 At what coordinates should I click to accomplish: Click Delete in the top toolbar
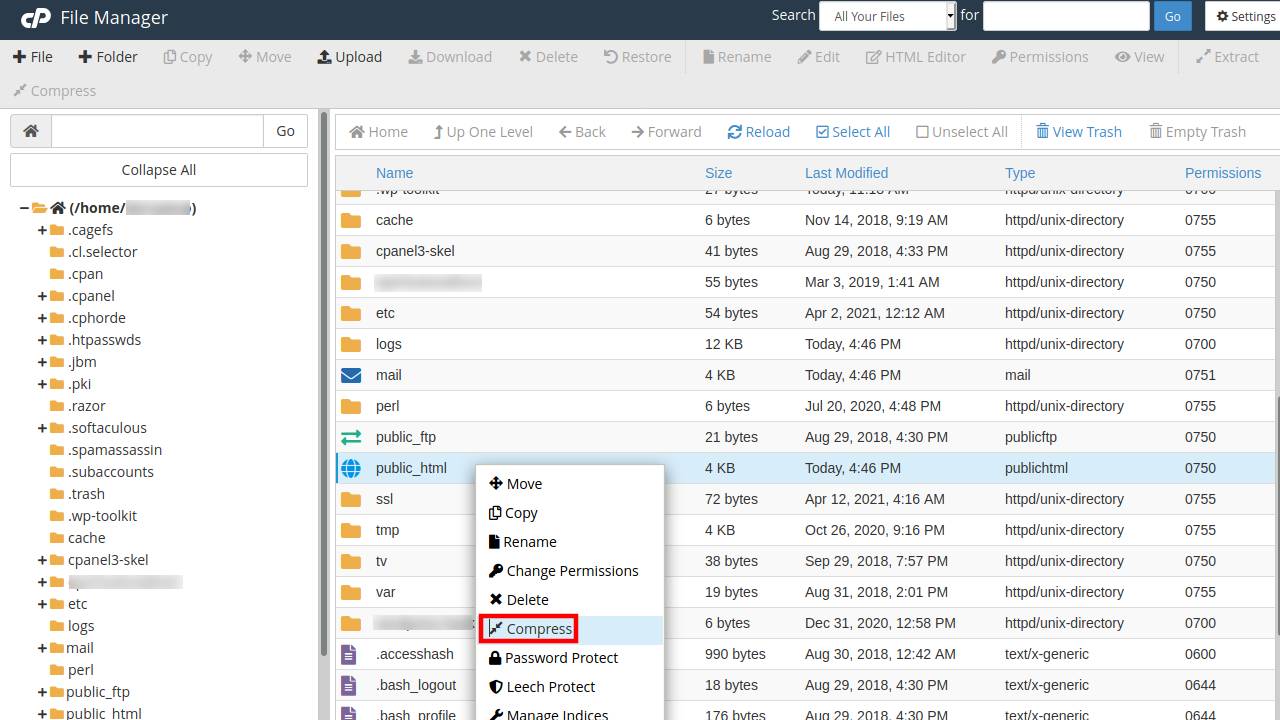tap(548, 57)
